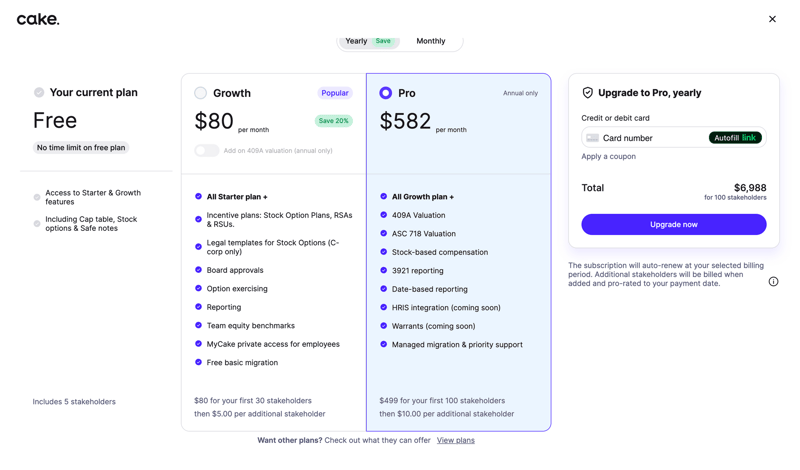Click the info icon beside renewal notice
Image resolution: width=800 pixels, height=470 pixels.
[x=773, y=282]
